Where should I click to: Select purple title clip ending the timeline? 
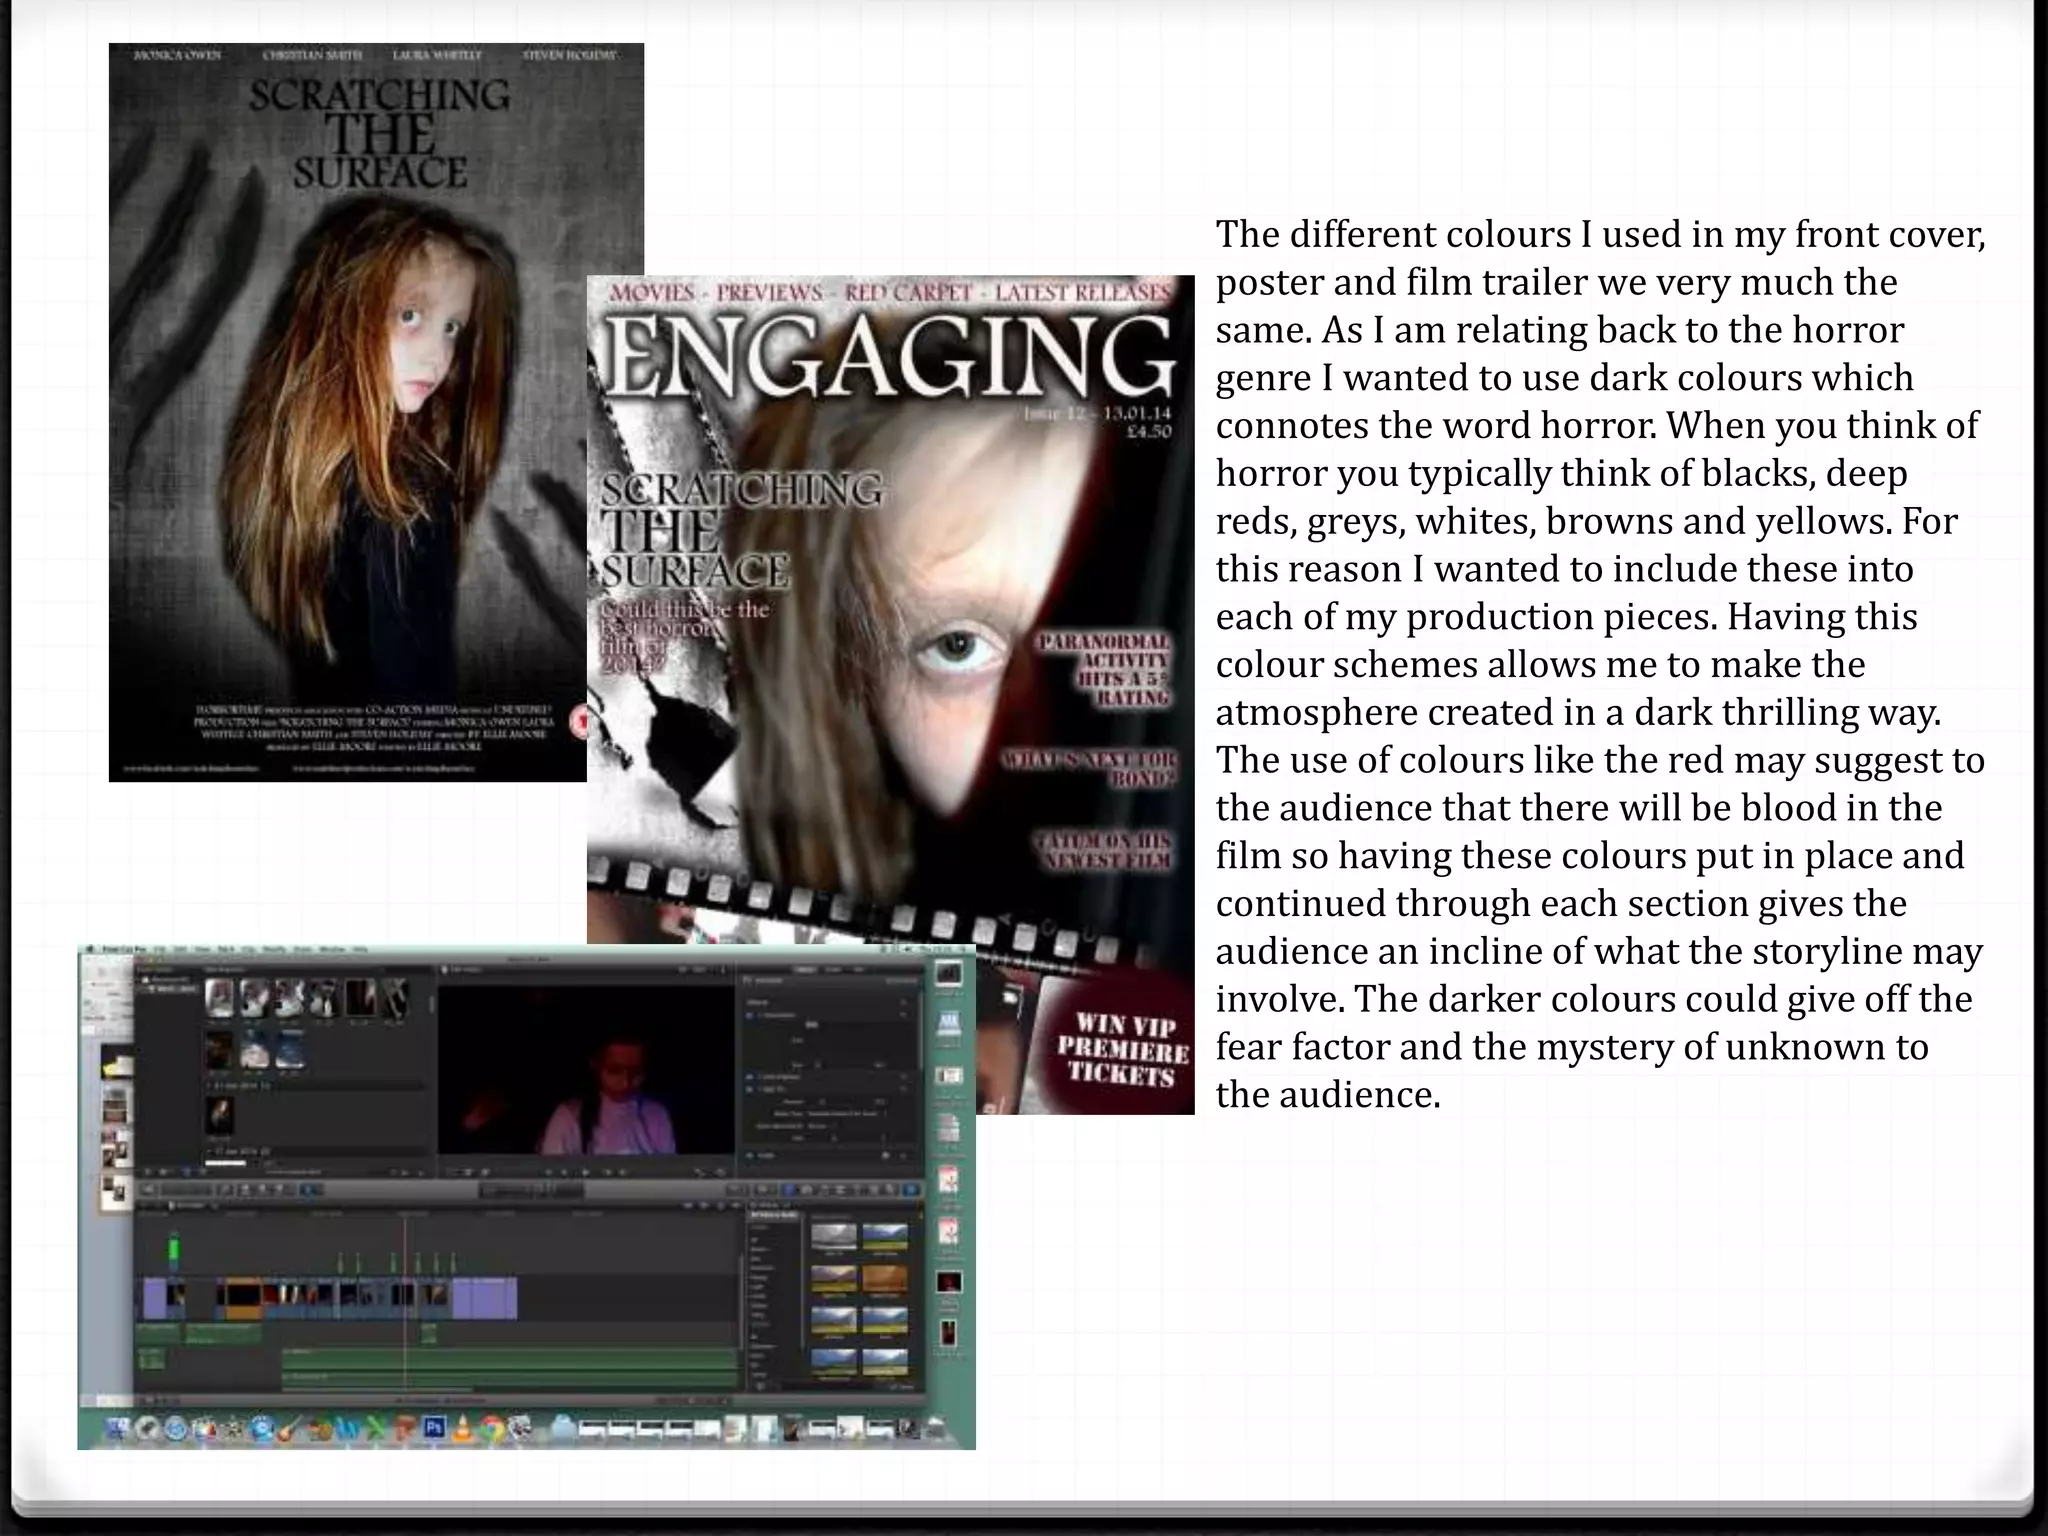(x=485, y=1297)
